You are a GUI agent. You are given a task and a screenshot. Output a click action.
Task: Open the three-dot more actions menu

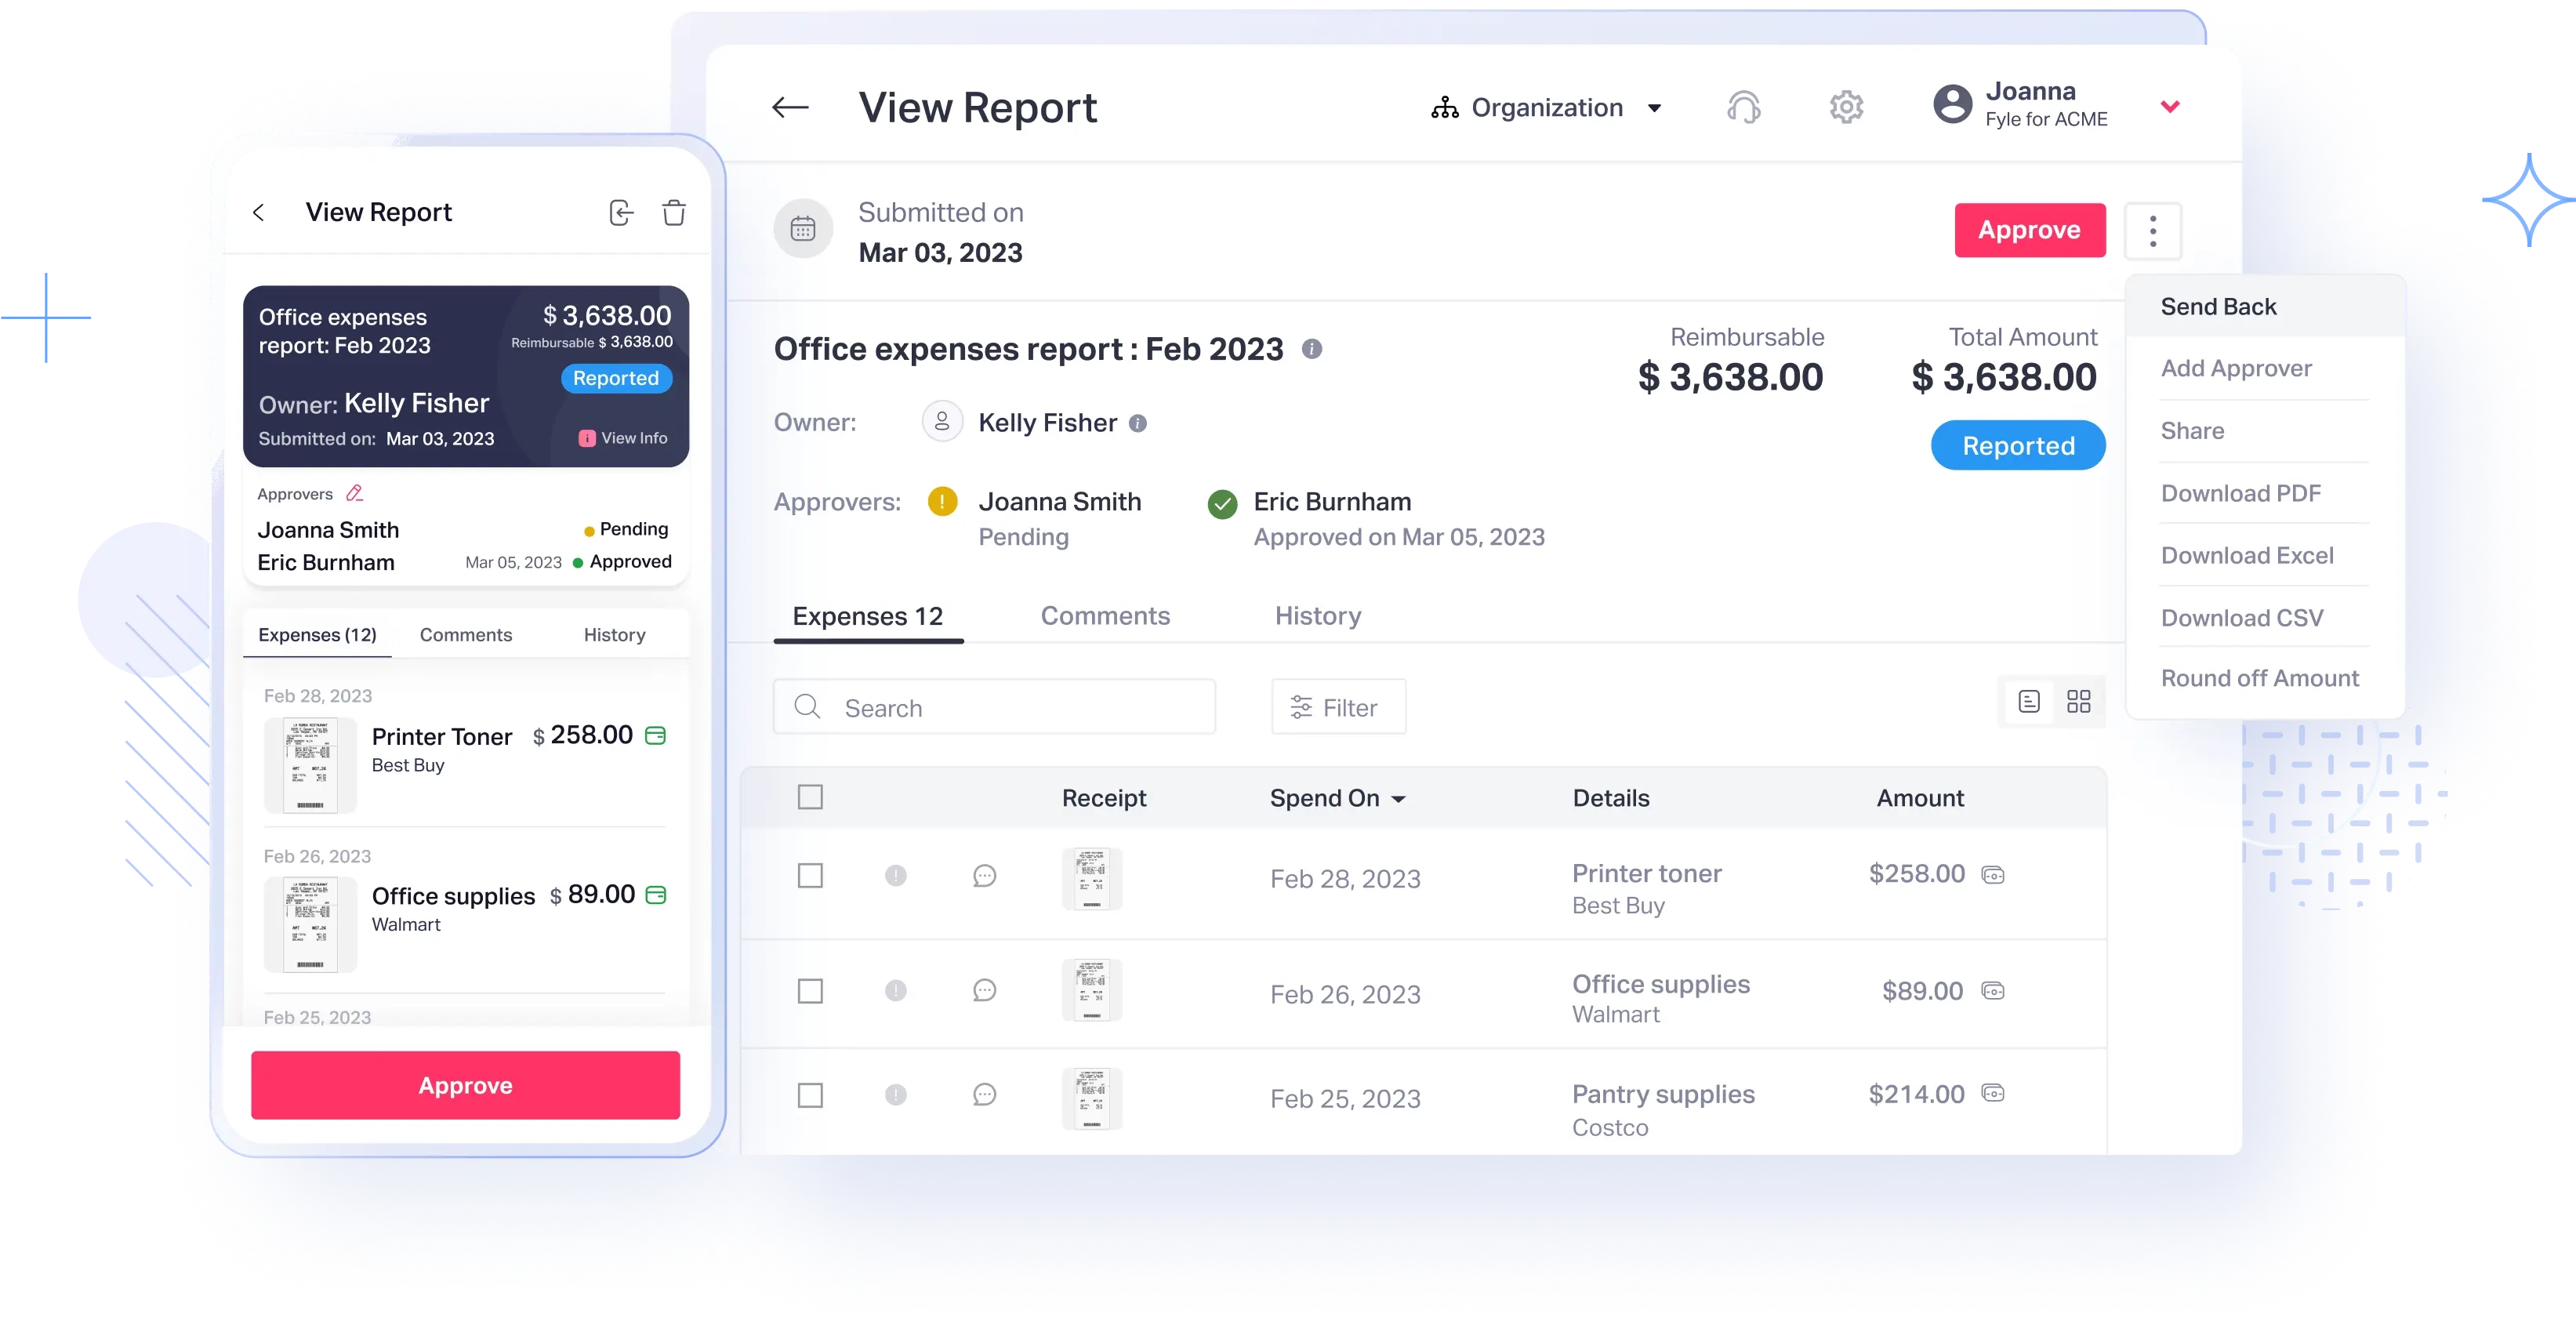click(2152, 231)
